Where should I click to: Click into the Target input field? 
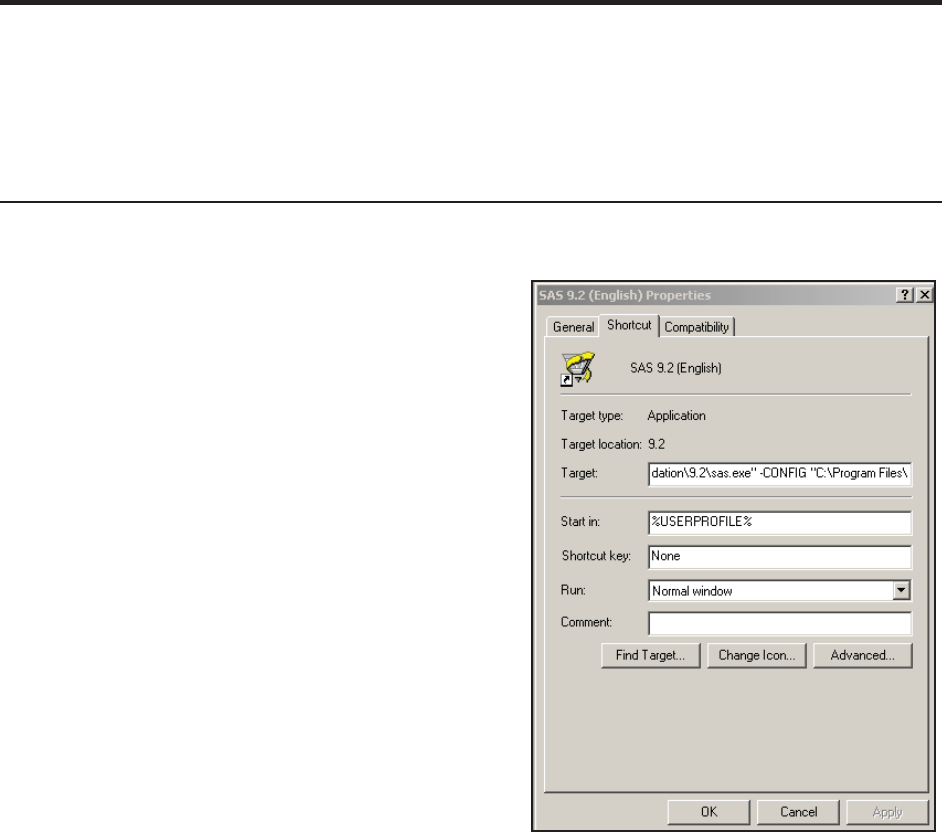tap(780, 473)
